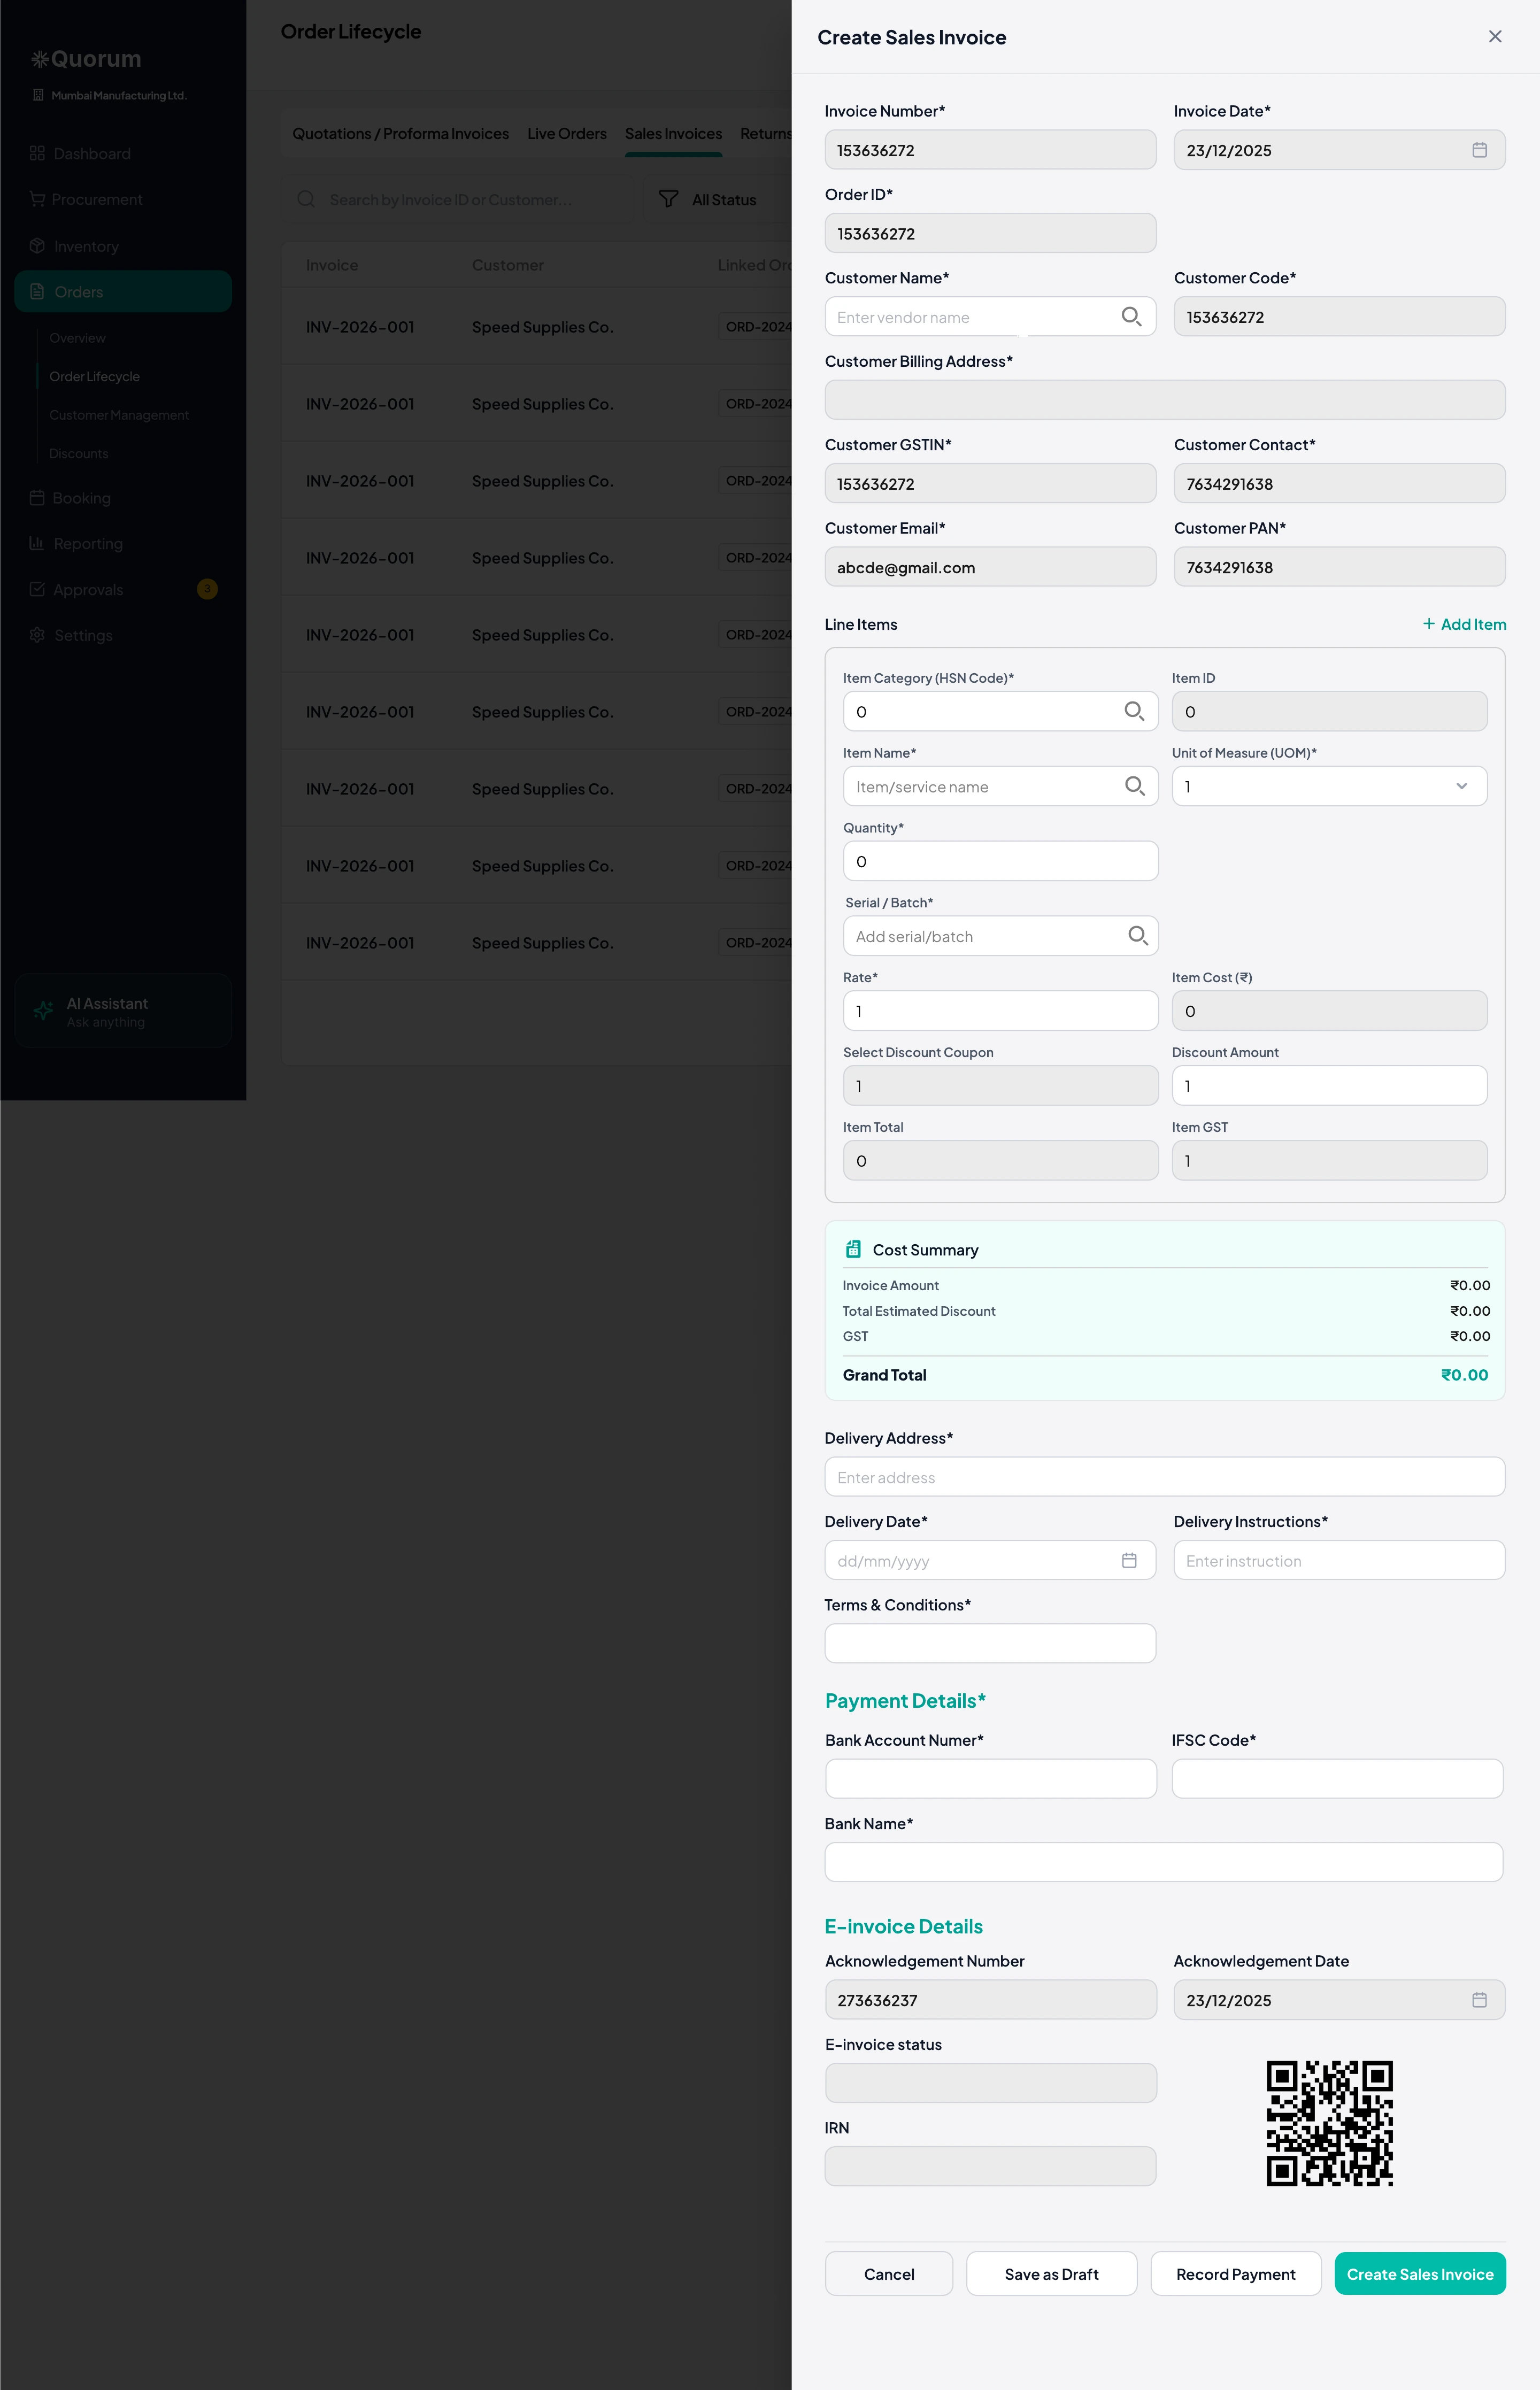Open the Acknowledgement Date calendar icon

click(1479, 1999)
